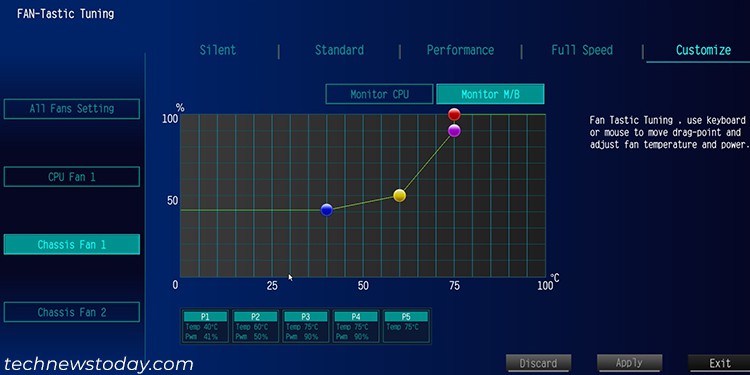The width and height of the screenshot is (750, 375).
Task: Select Chassis Fan 1
Action: tap(72, 244)
